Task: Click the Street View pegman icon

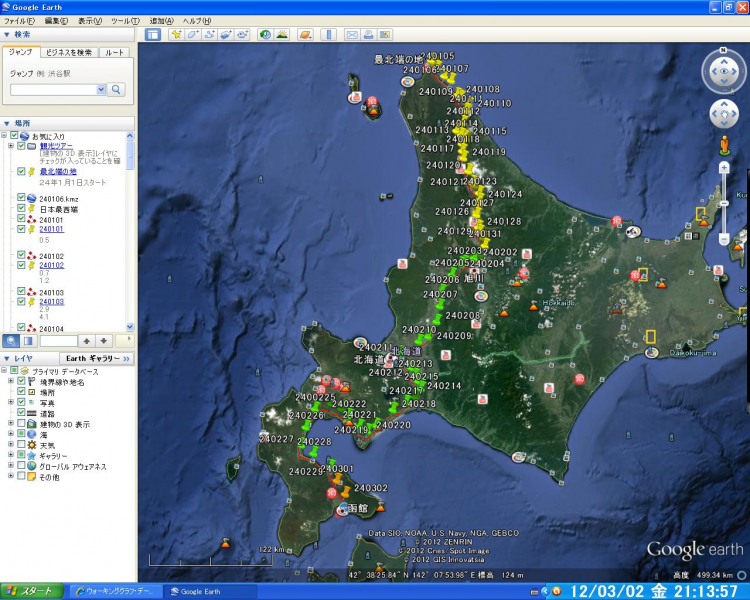Action: click(725, 145)
